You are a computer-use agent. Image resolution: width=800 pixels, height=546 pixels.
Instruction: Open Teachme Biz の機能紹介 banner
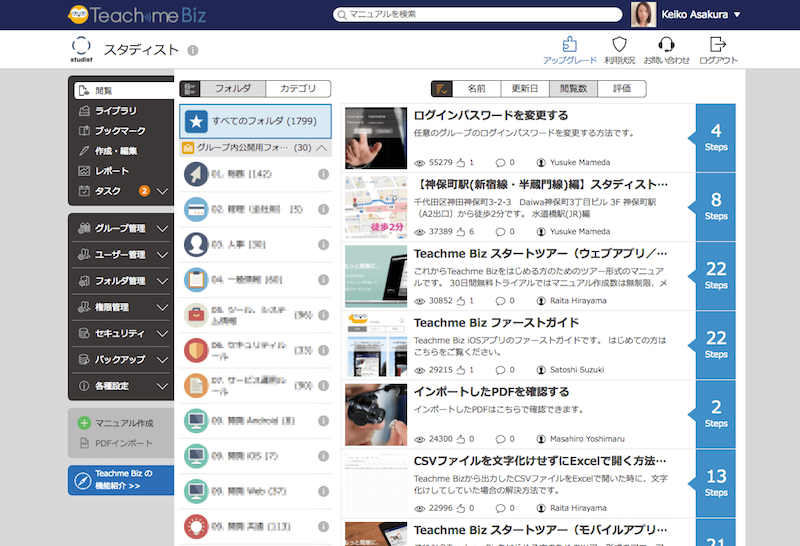121,480
